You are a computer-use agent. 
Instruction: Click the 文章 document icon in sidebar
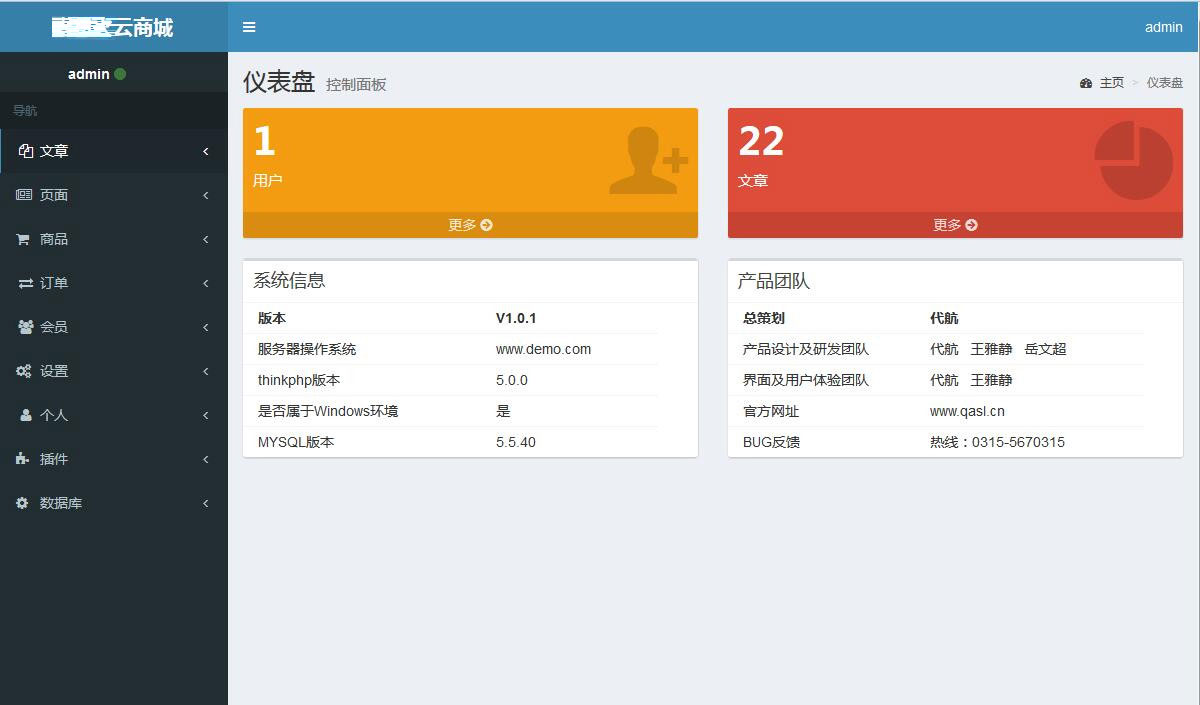26,151
